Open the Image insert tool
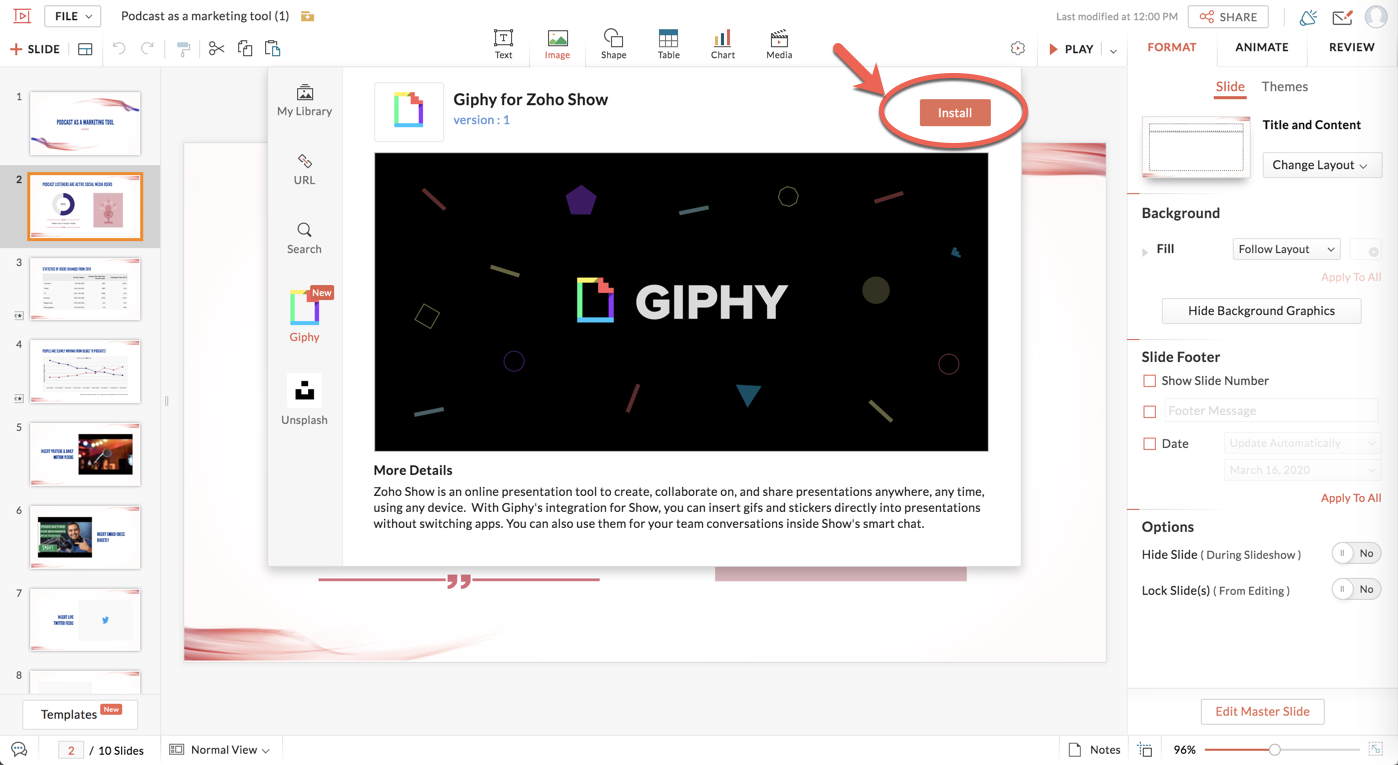 click(557, 44)
